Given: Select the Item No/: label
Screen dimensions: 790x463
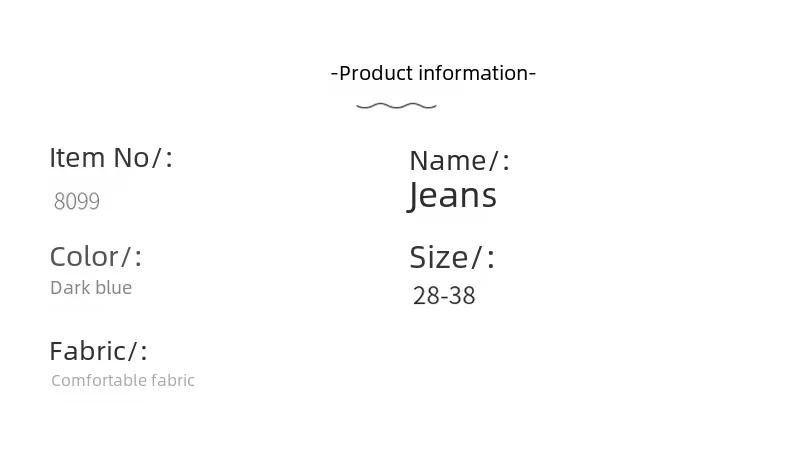Looking at the screenshot, I should [111, 158].
